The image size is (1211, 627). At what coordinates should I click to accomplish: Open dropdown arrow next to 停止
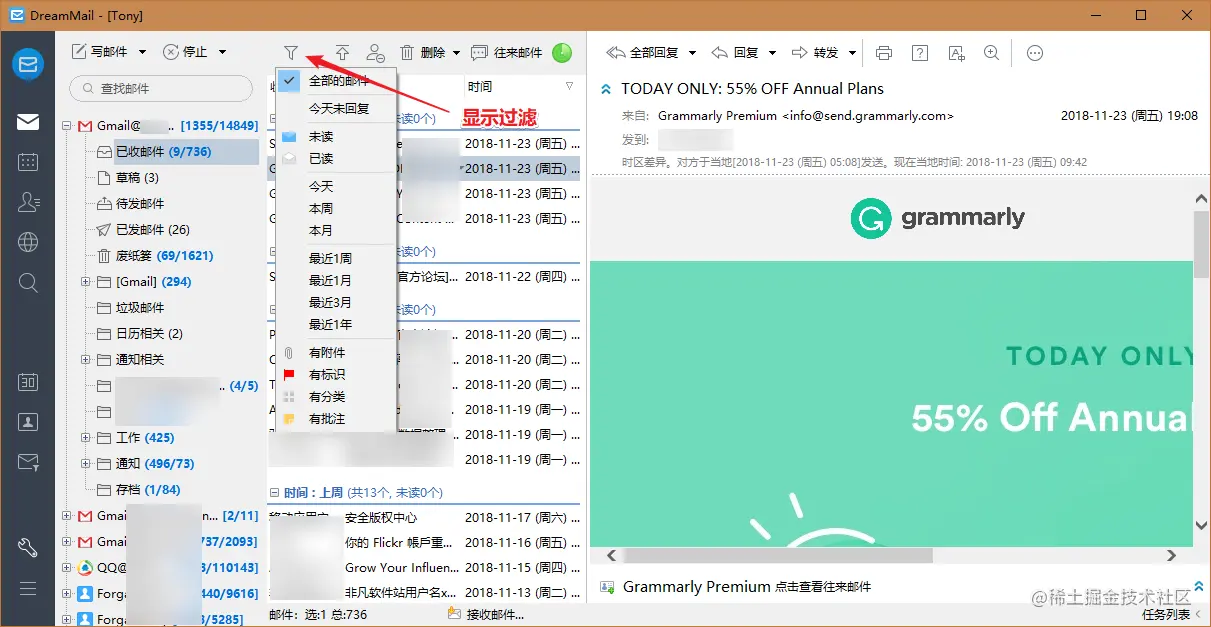(222, 52)
